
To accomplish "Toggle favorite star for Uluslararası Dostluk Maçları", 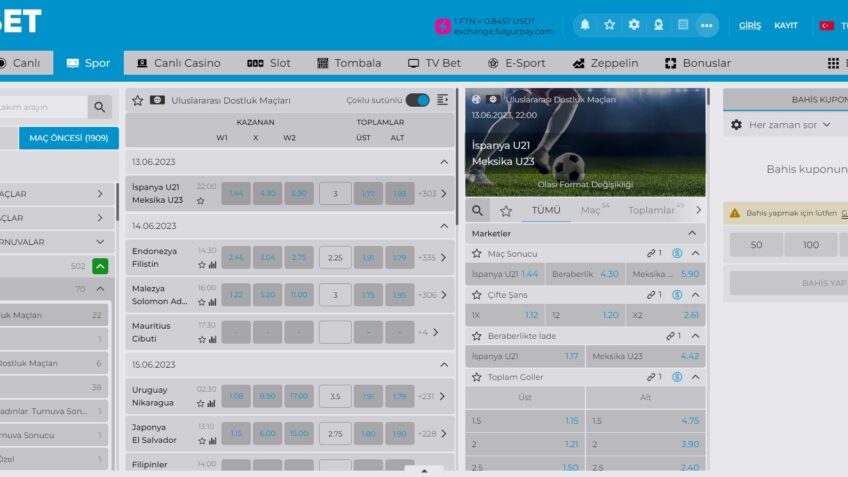I will 138,100.
